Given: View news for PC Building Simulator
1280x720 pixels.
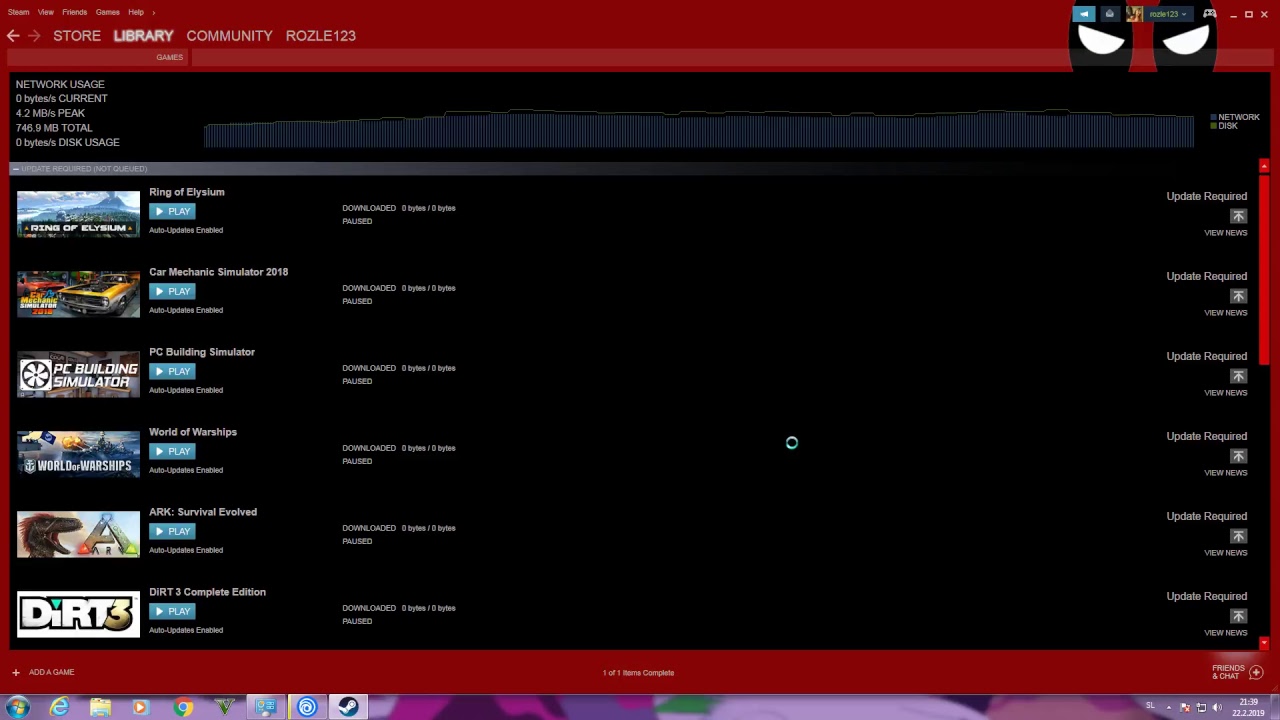Looking at the screenshot, I should coord(1225,393).
